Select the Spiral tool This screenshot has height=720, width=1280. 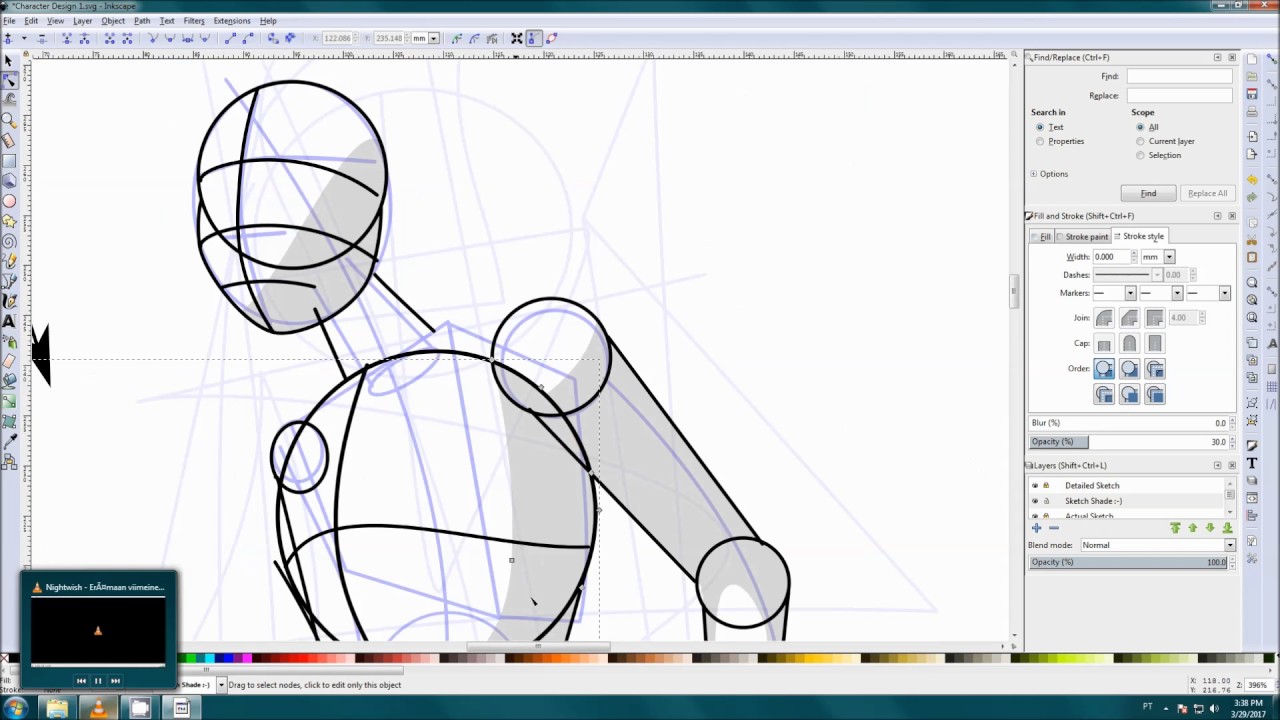coord(9,241)
